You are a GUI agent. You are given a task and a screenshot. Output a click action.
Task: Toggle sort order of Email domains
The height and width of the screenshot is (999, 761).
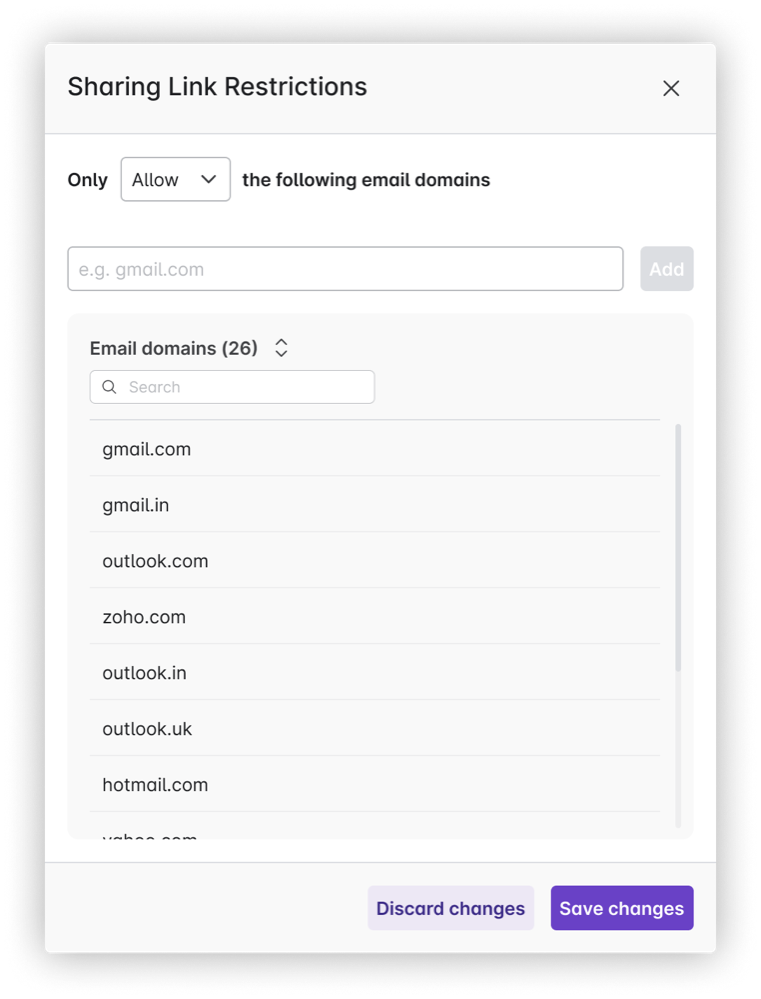tap(282, 348)
